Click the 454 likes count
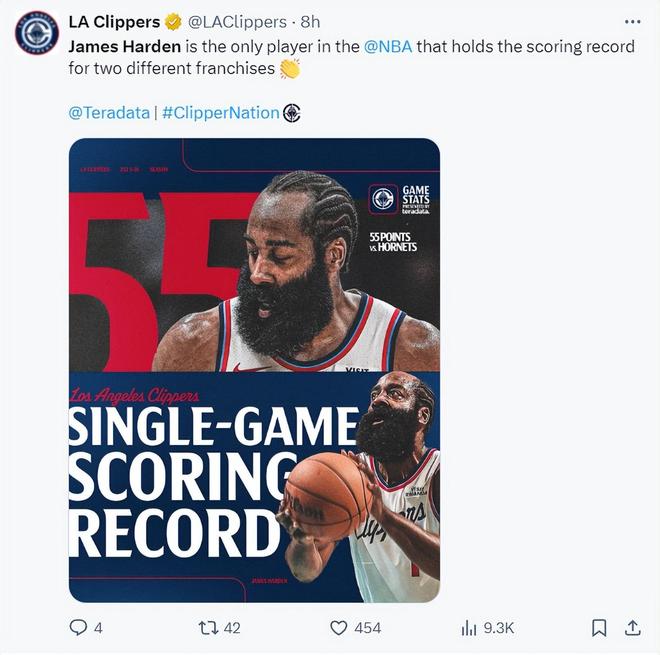 coord(367,628)
